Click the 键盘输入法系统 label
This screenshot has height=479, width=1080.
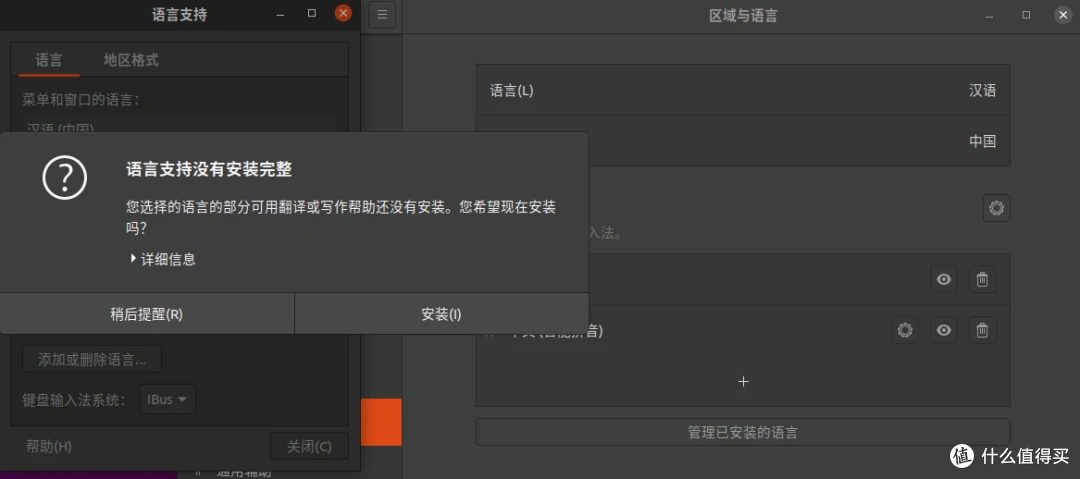coord(74,400)
